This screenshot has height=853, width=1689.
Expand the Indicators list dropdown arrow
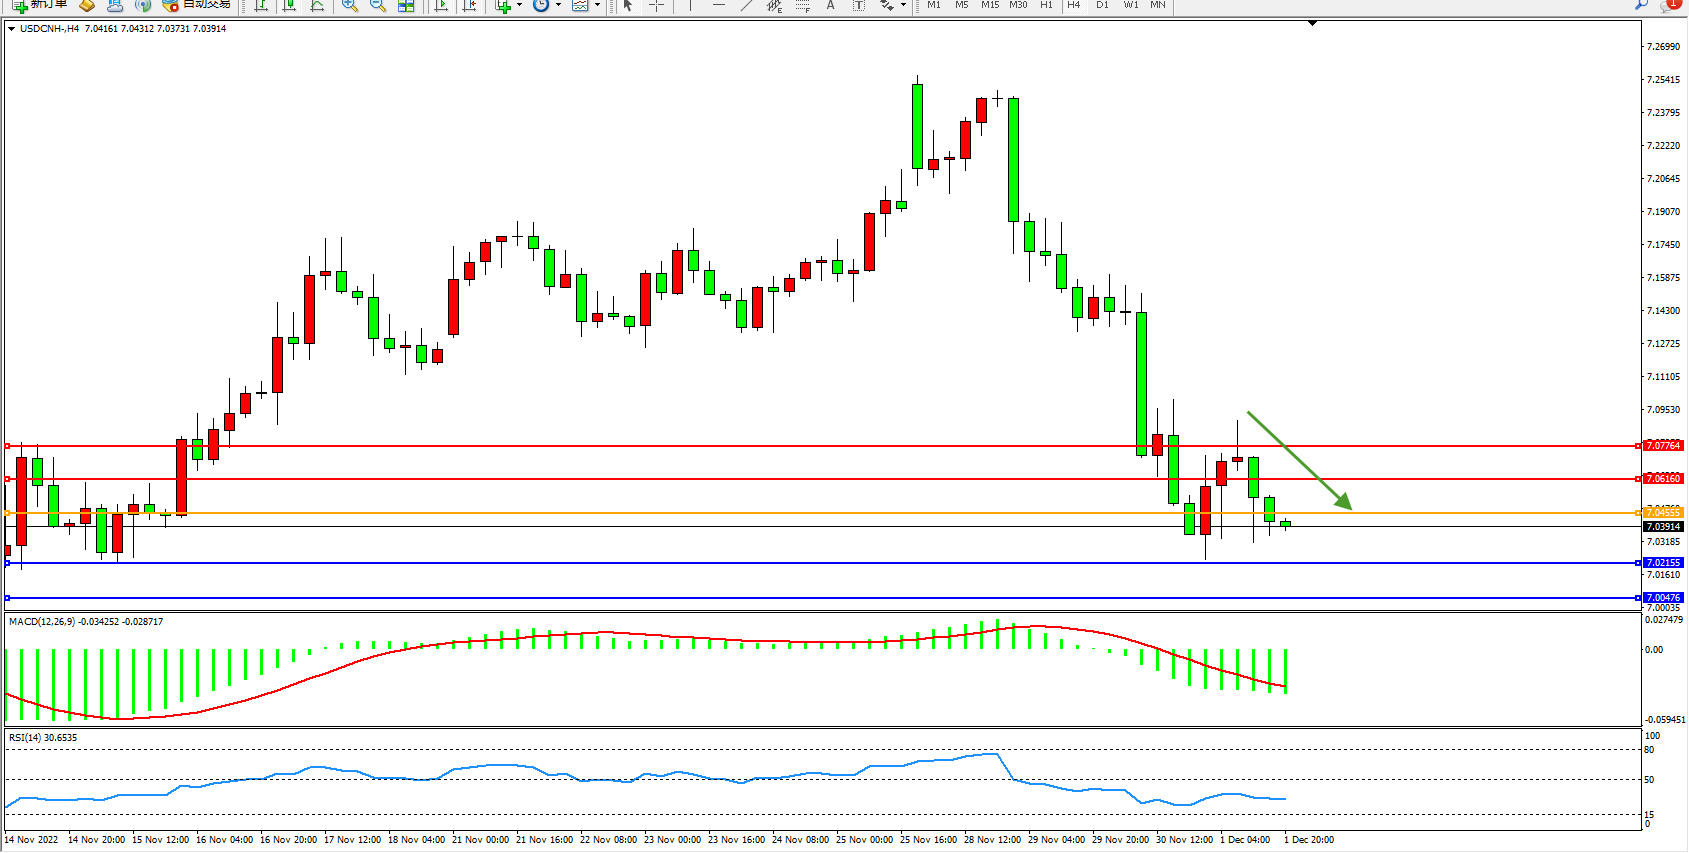point(519,5)
